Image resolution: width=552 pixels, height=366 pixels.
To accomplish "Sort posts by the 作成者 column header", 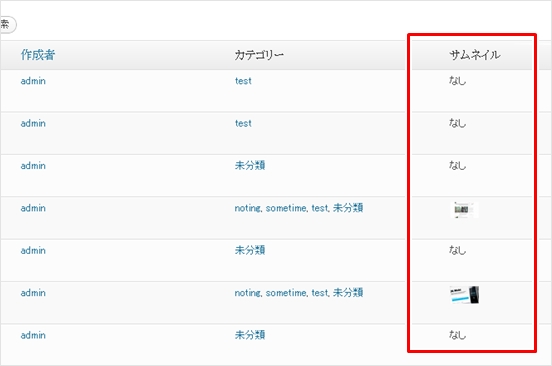I will point(38,55).
